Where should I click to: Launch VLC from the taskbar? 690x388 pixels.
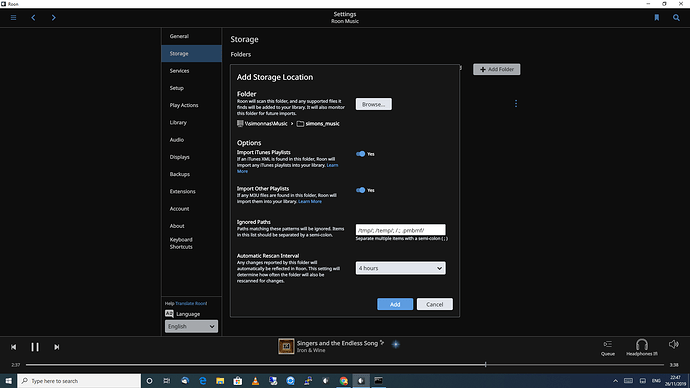(255, 381)
